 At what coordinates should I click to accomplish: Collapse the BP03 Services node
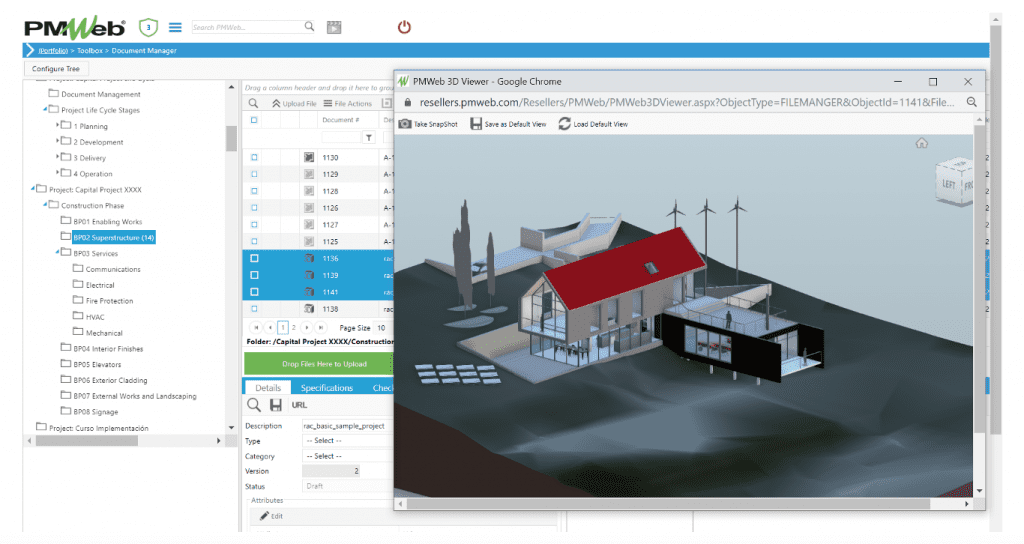pyautogui.click(x=57, y=251)
